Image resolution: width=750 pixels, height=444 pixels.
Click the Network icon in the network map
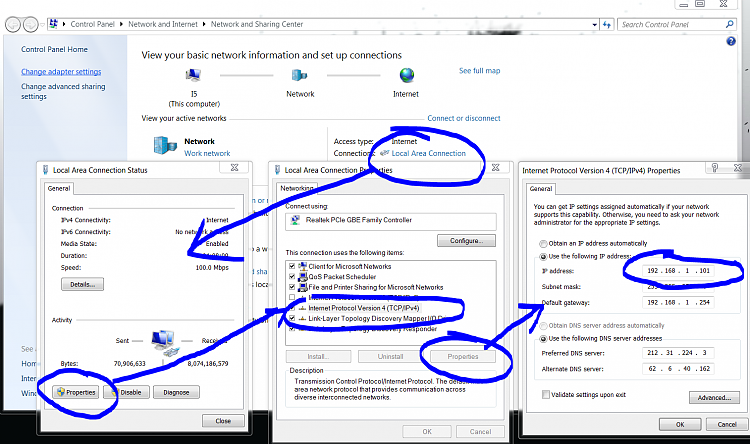299,75
